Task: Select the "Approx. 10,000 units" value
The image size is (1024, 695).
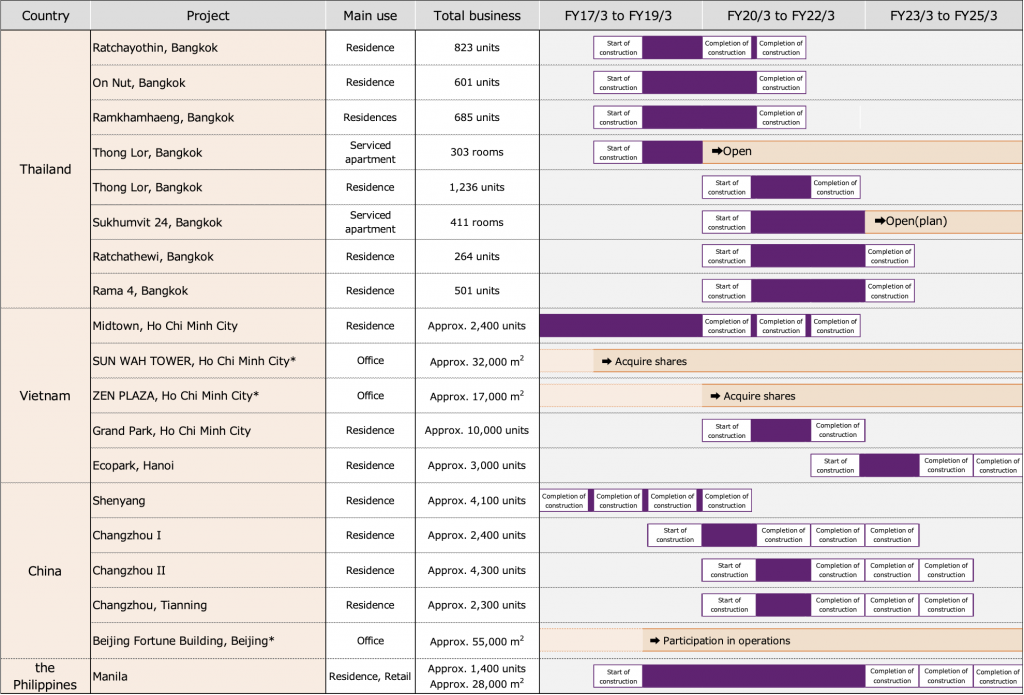Action: [477, 430]
